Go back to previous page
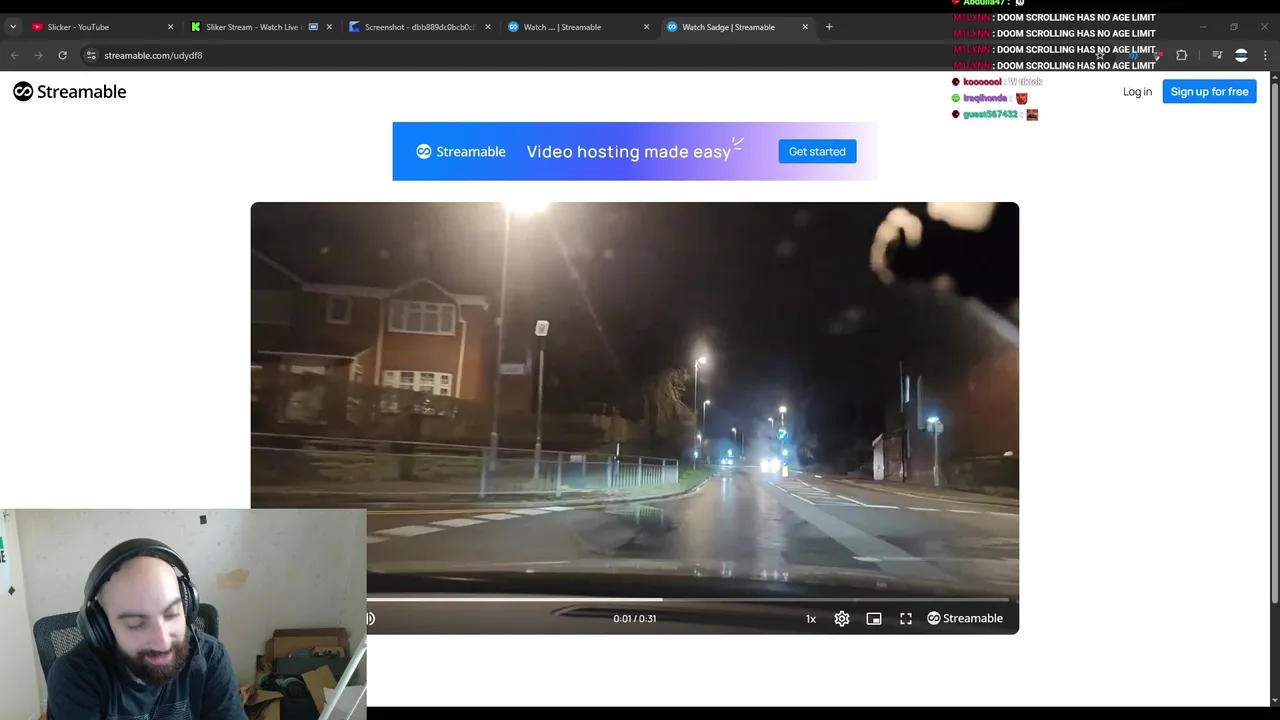 coord(14,55)
